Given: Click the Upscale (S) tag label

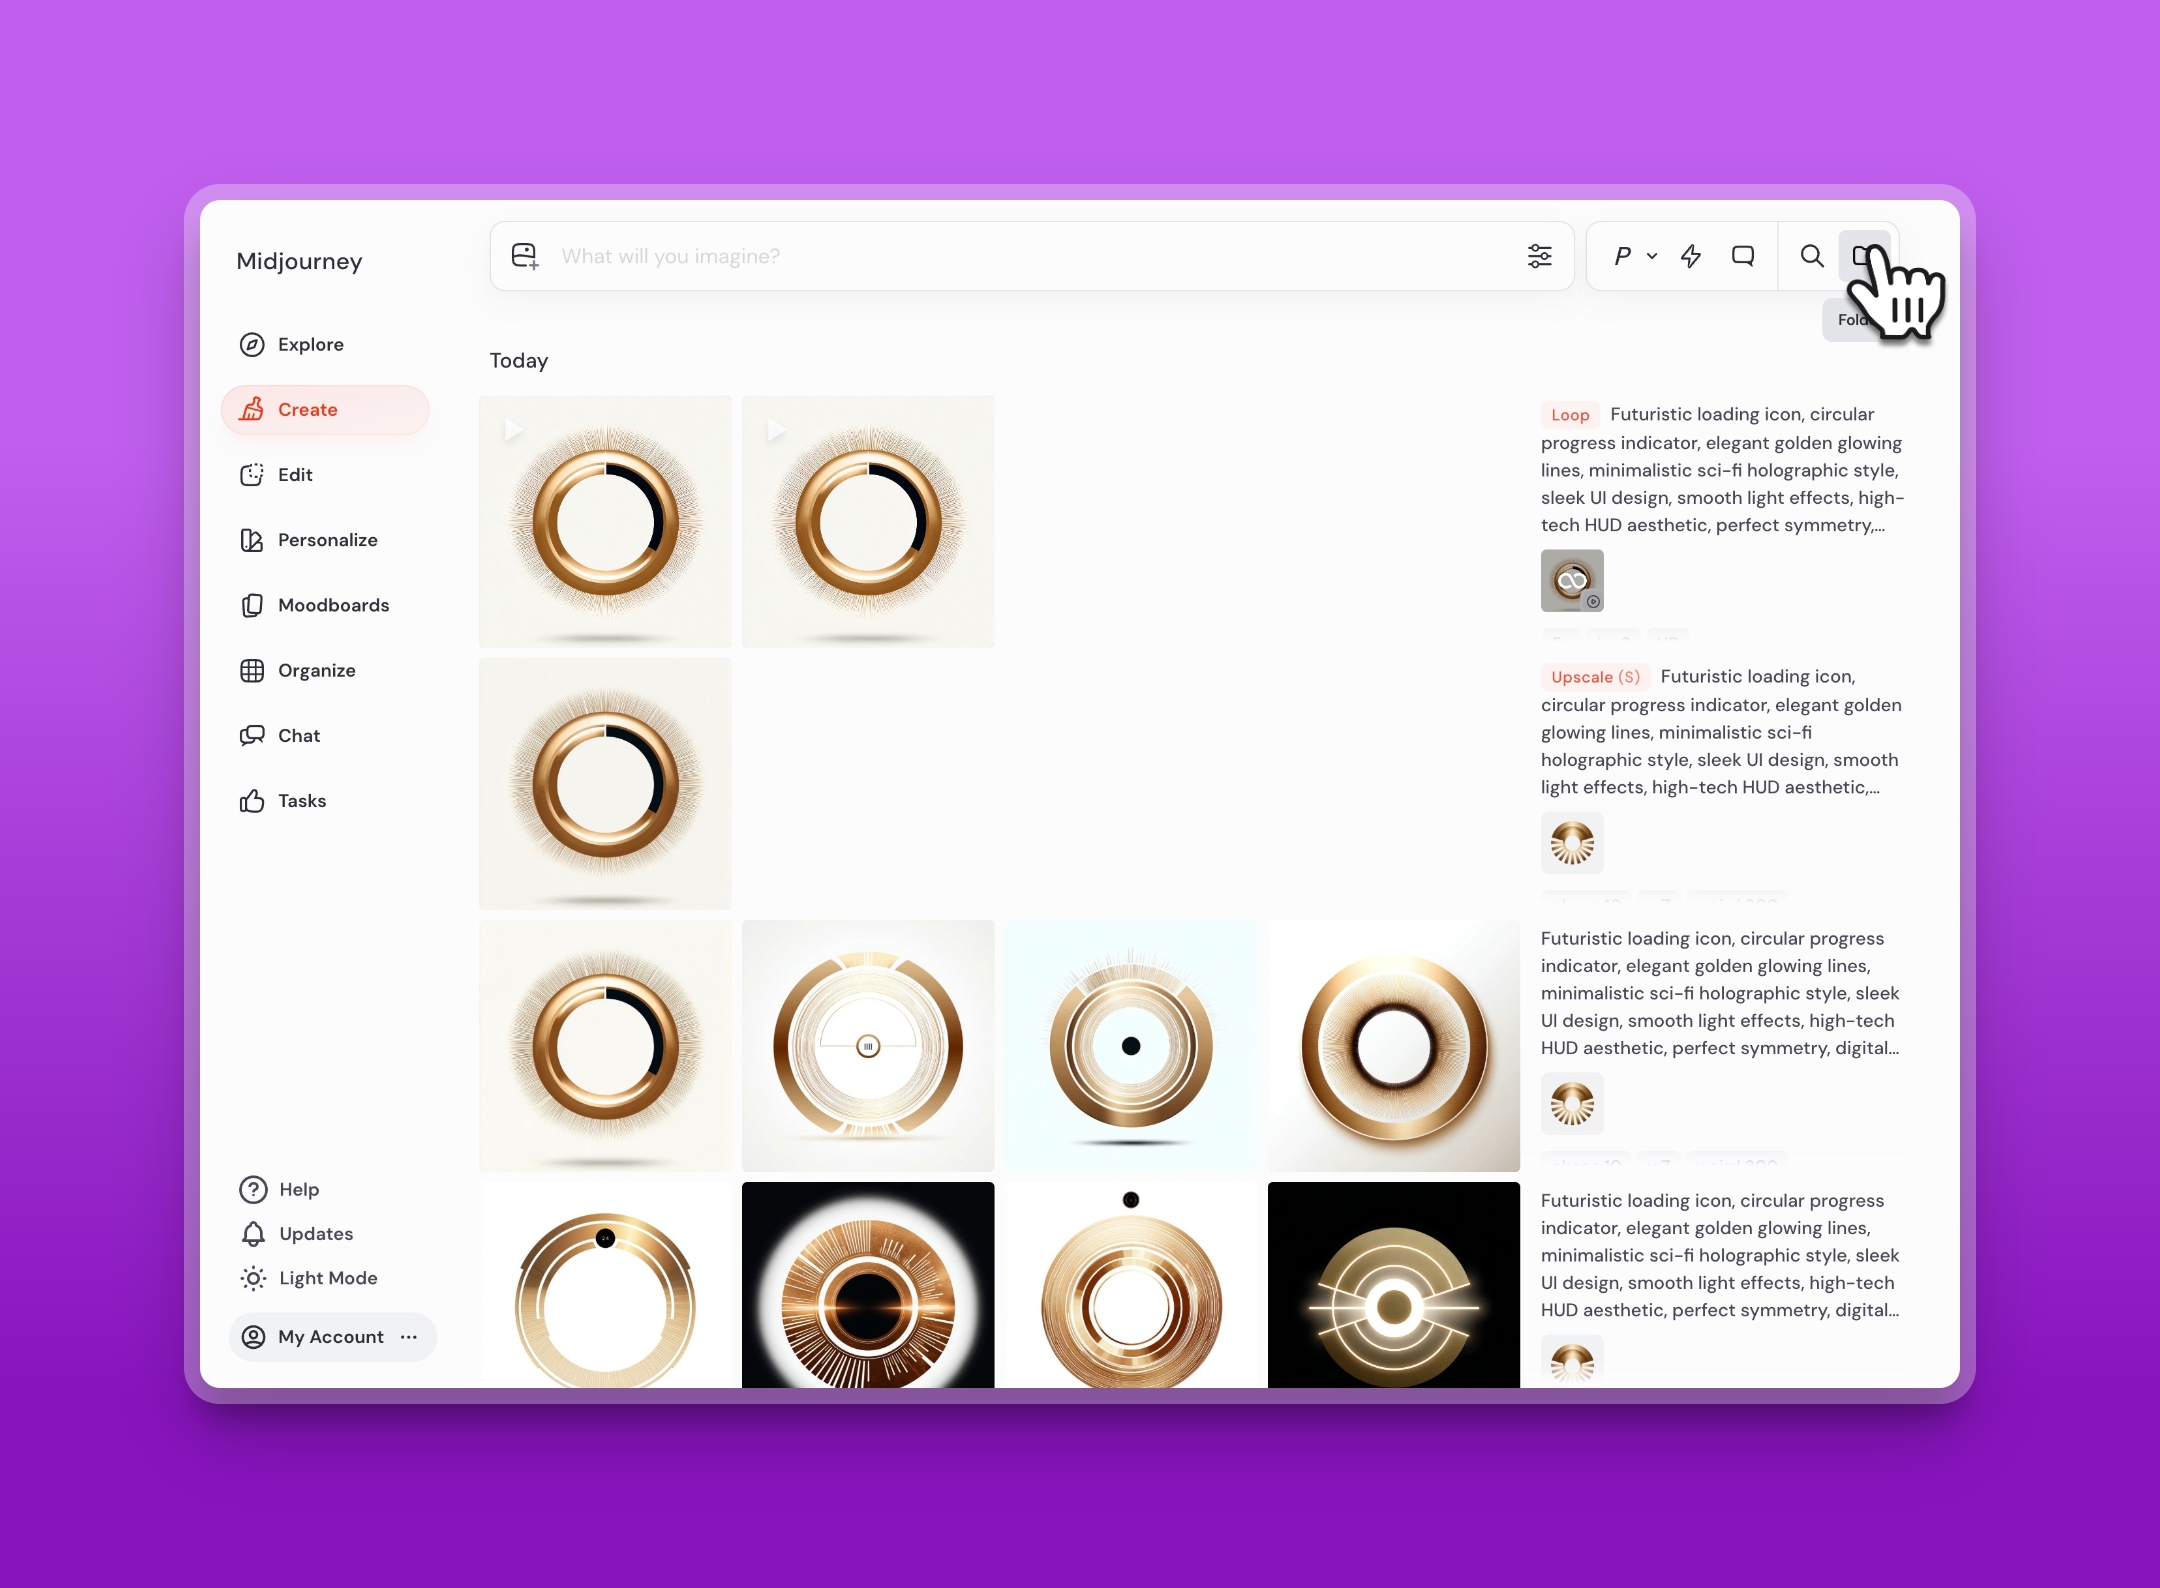Looking at the screenshot, I should 1595,677.
